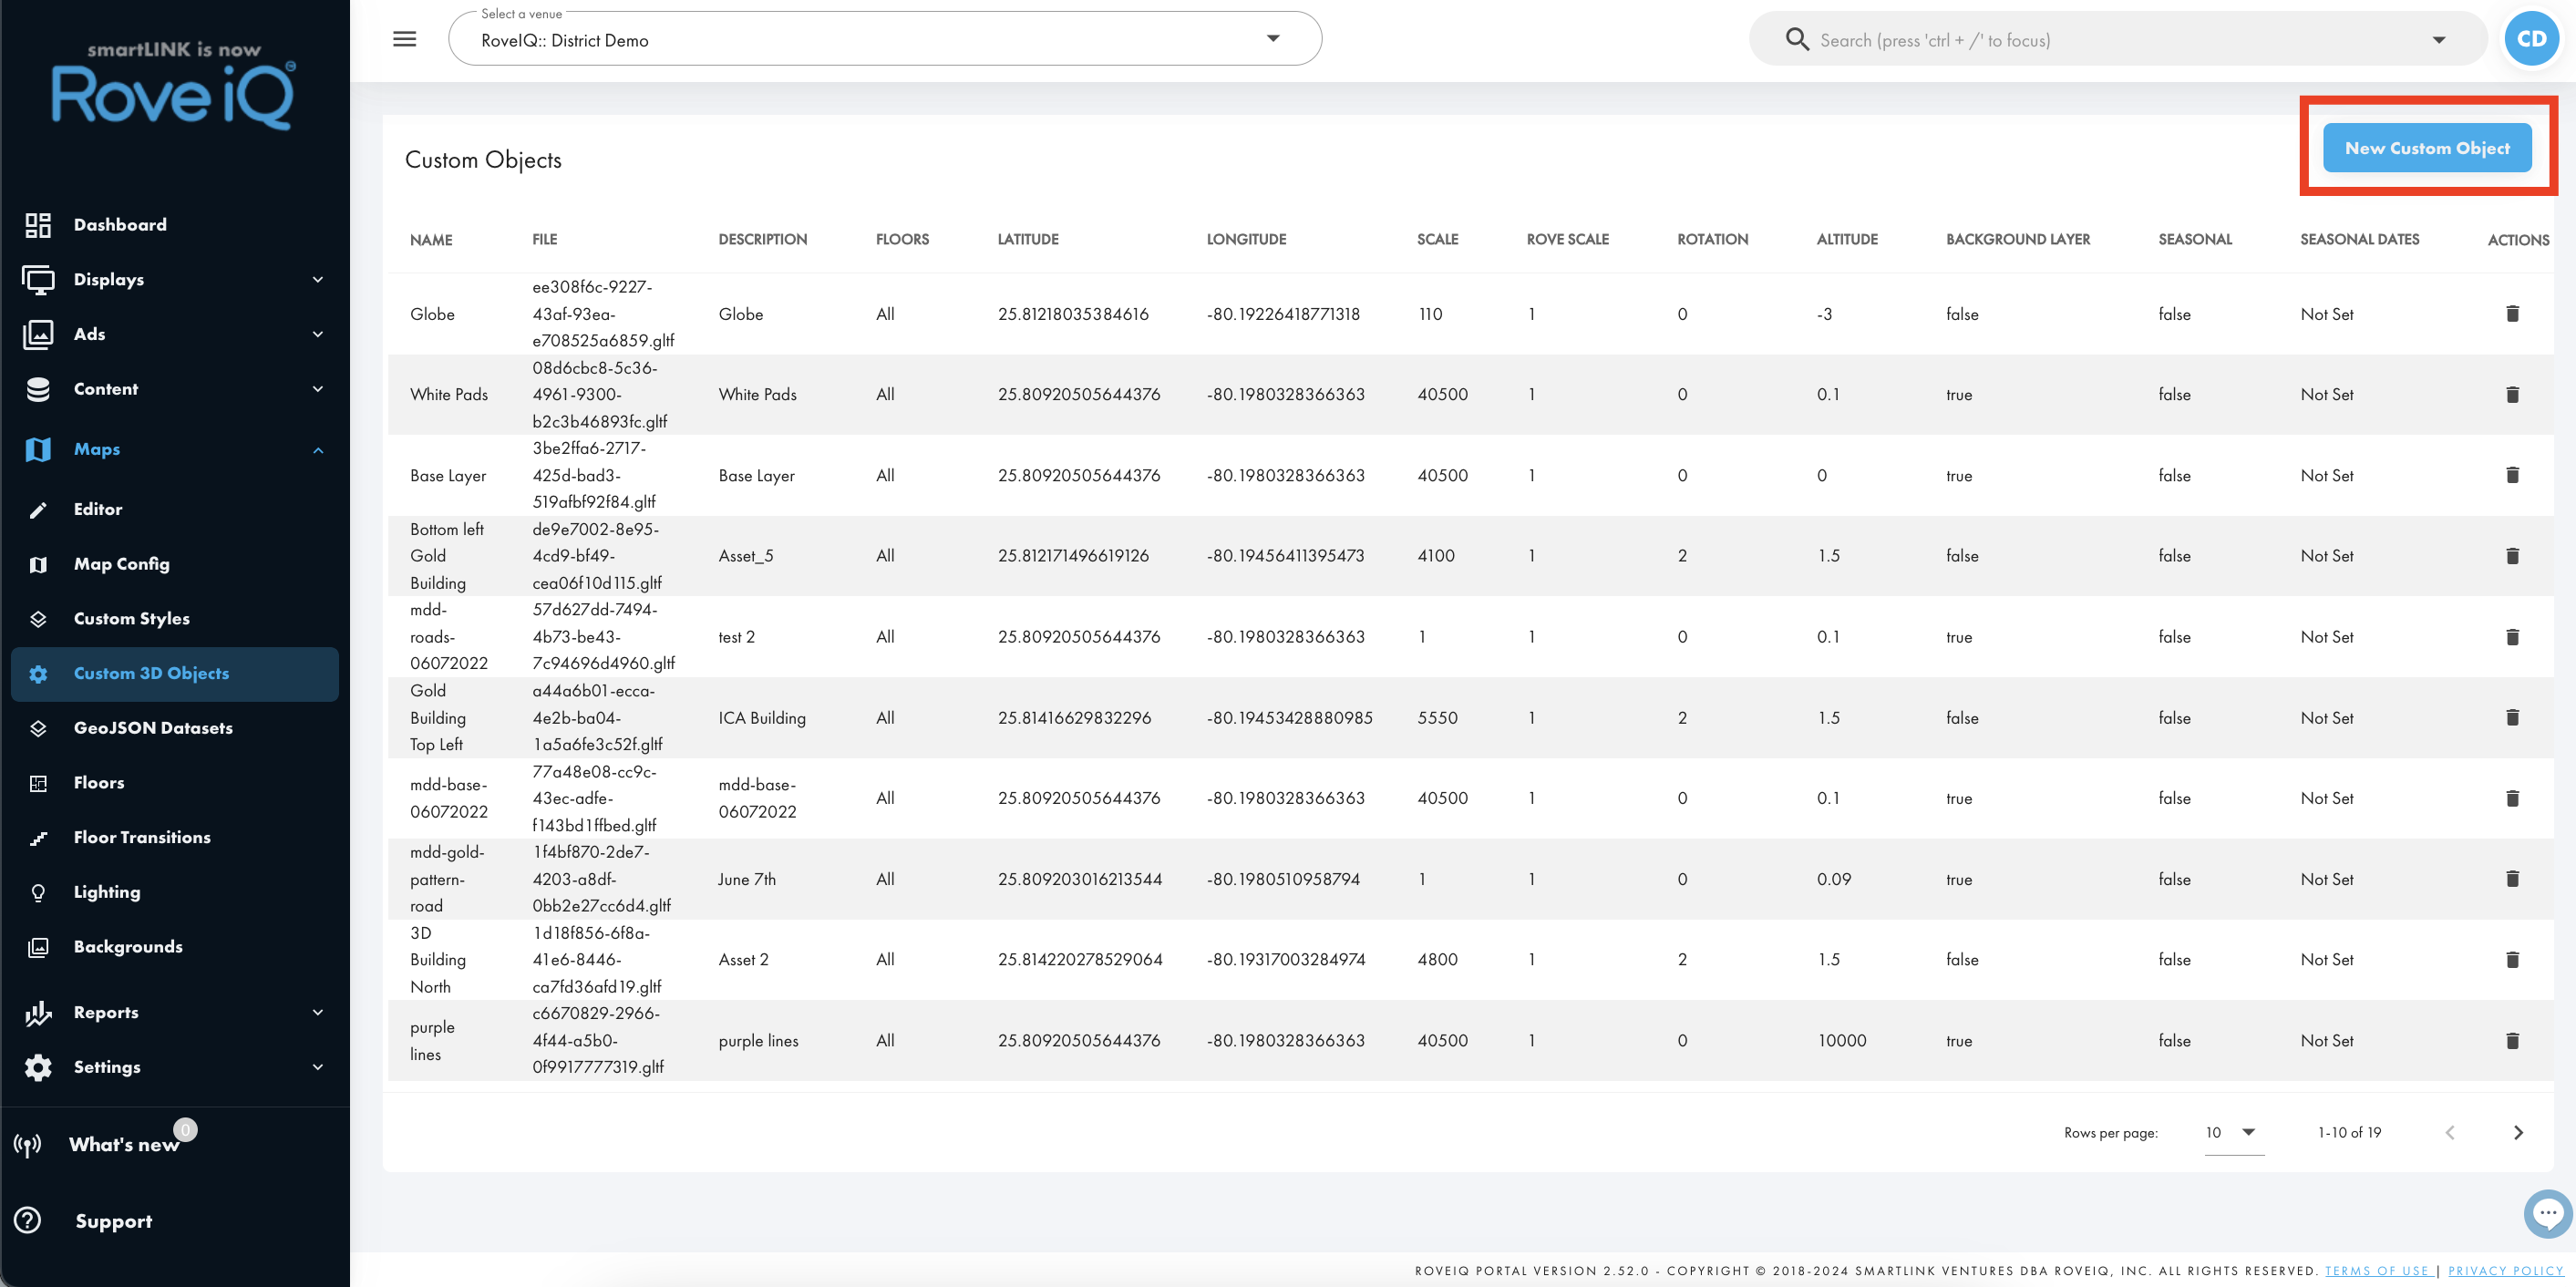Open the Terms of Use link
This screenshot has width=2576, height=1287.
coord(2376,1270)
